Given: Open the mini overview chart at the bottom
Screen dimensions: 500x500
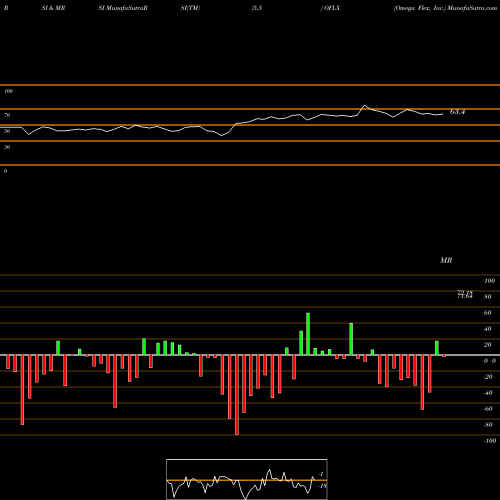Looking at the screenshot, I should coord(247,479).
